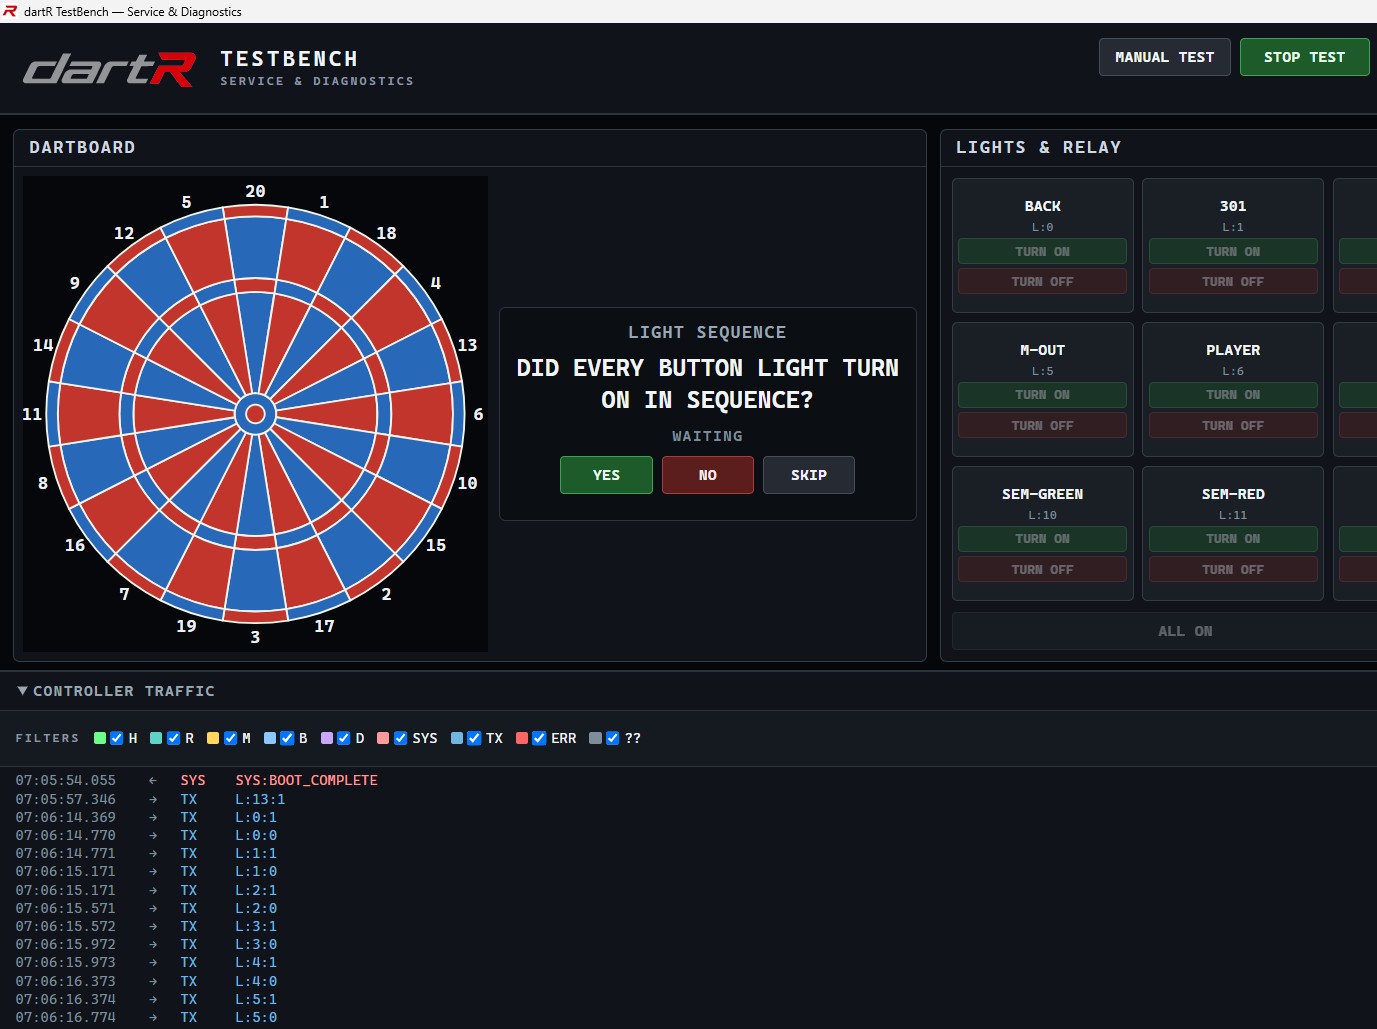Toggle the M filter checkbox
This screenshot has height=1029, width=1377.
tap(231, 738)
